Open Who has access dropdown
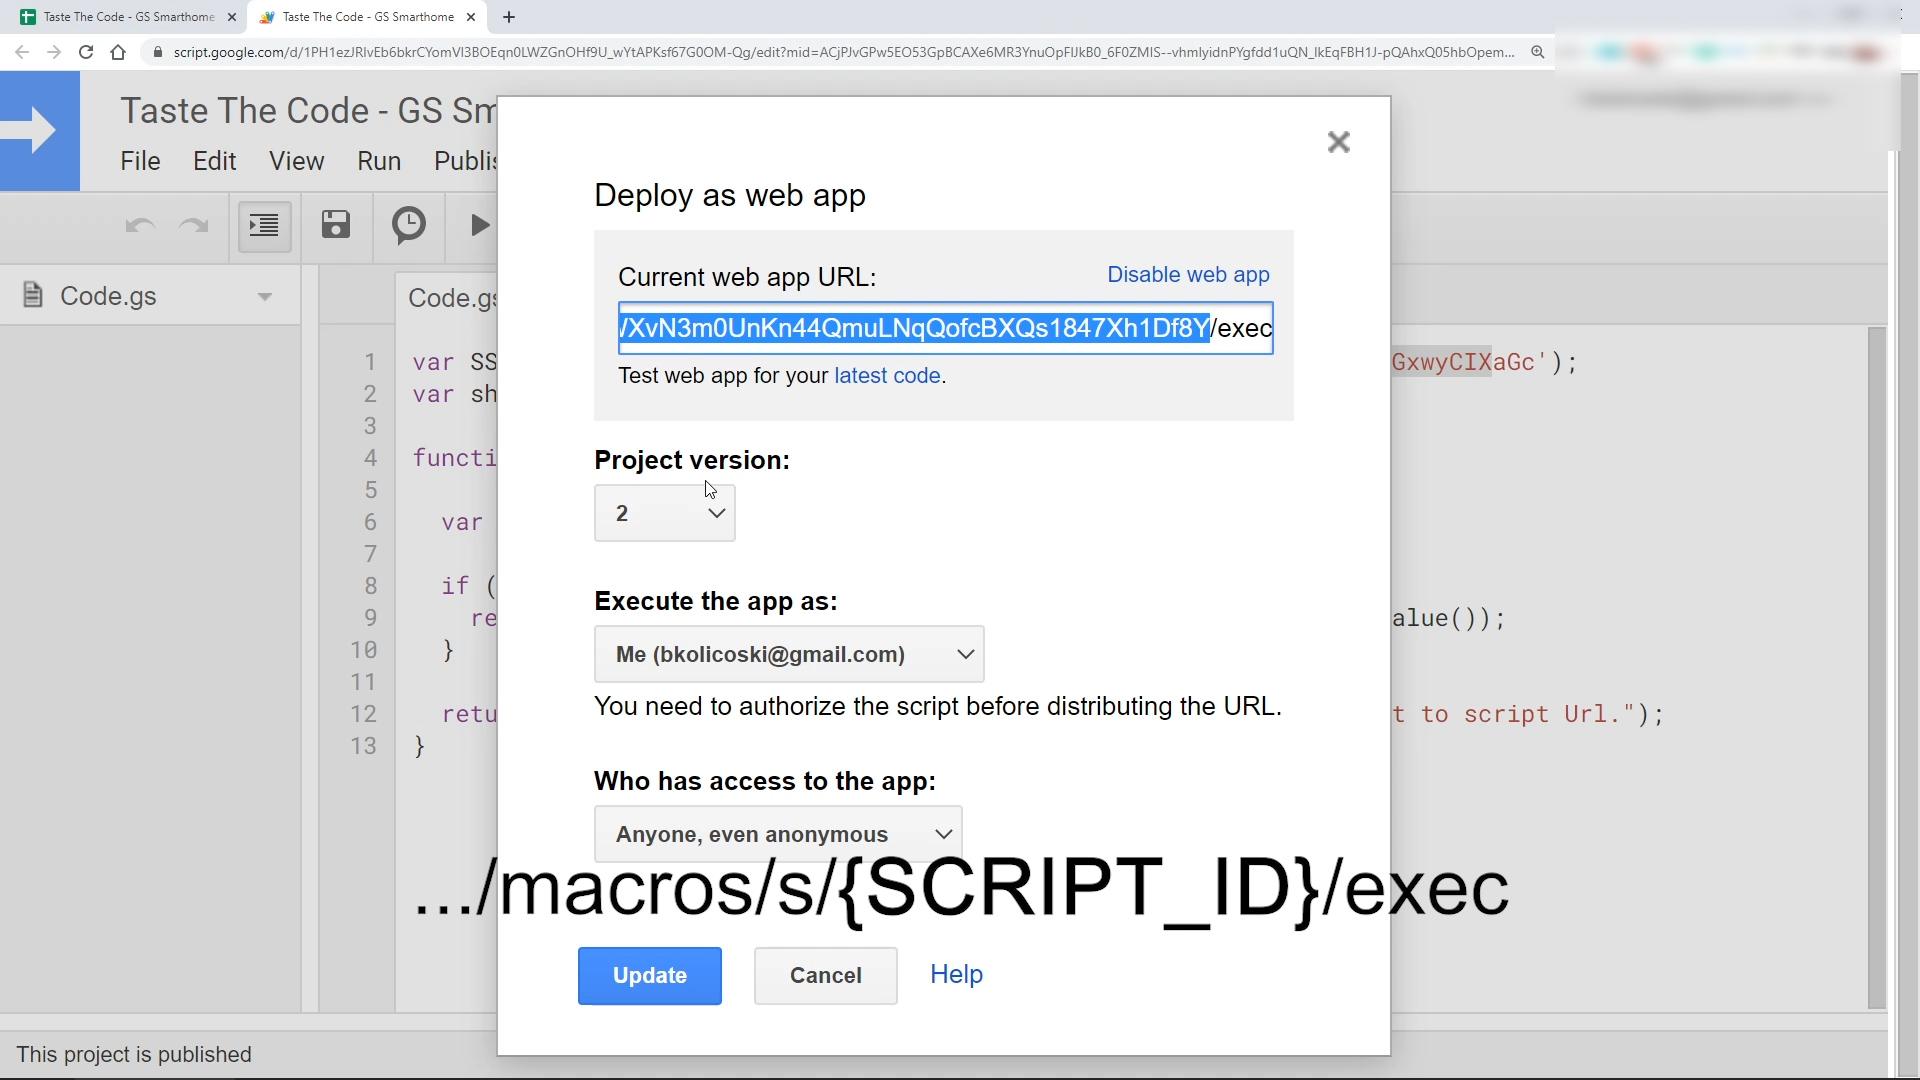 tap(778, 833)
